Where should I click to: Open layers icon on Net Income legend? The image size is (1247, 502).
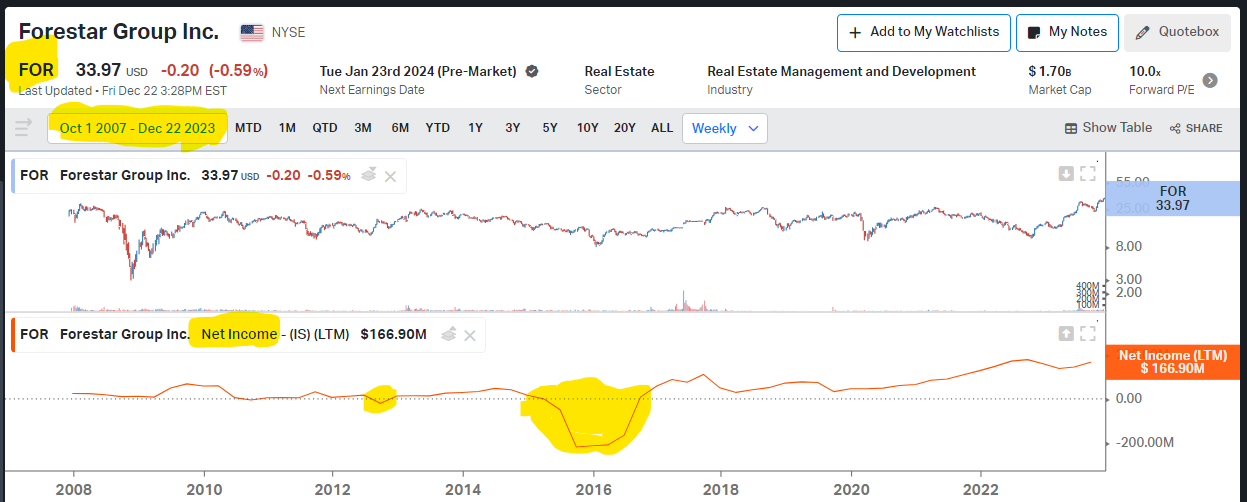pos(449,334)
